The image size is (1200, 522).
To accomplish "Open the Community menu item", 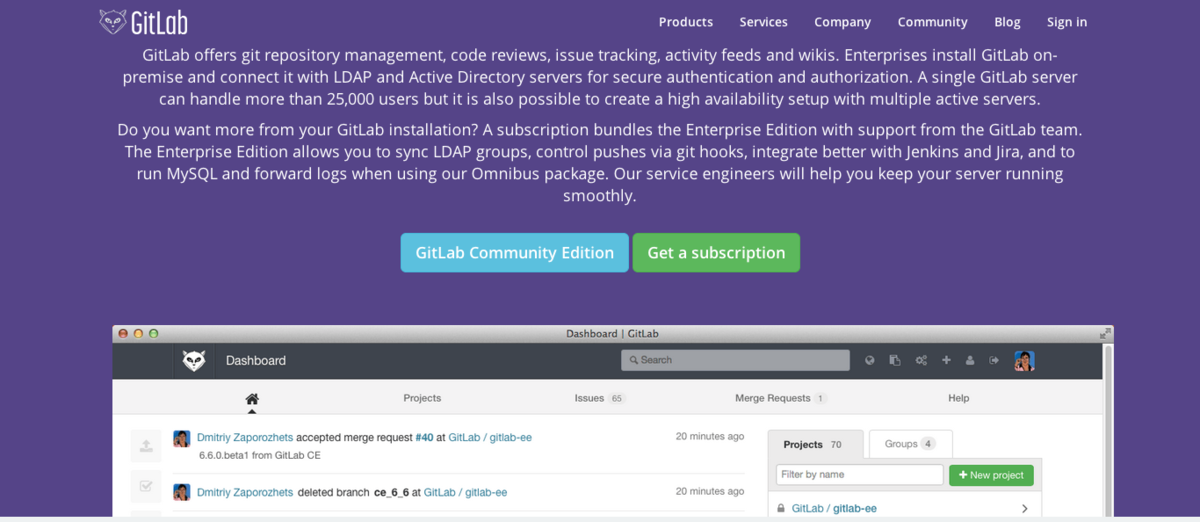I will coord(932,22).
